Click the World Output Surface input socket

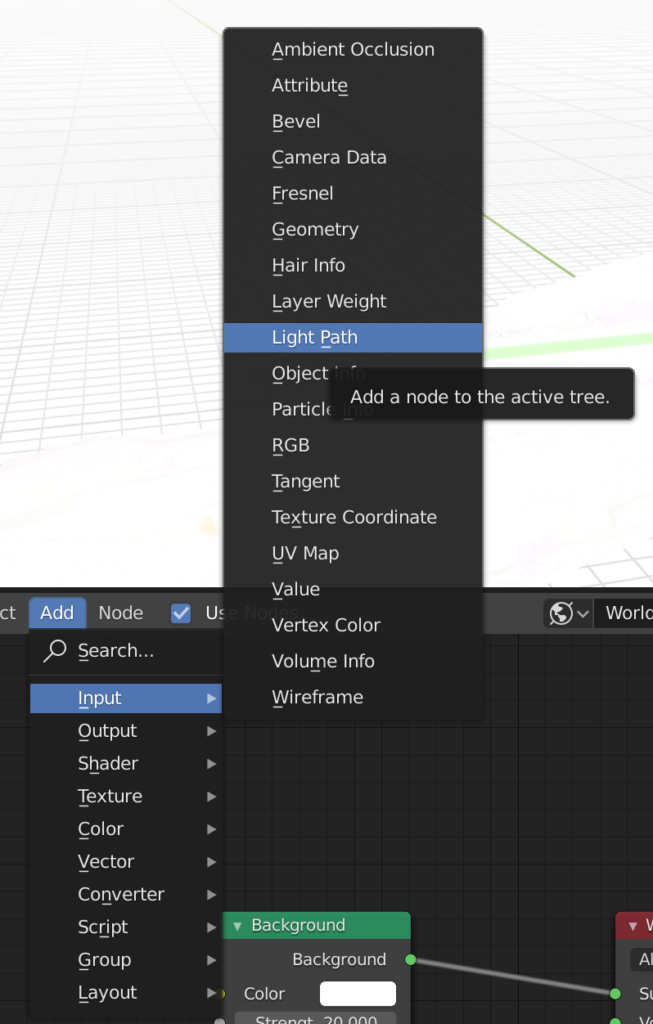point(615,993)
